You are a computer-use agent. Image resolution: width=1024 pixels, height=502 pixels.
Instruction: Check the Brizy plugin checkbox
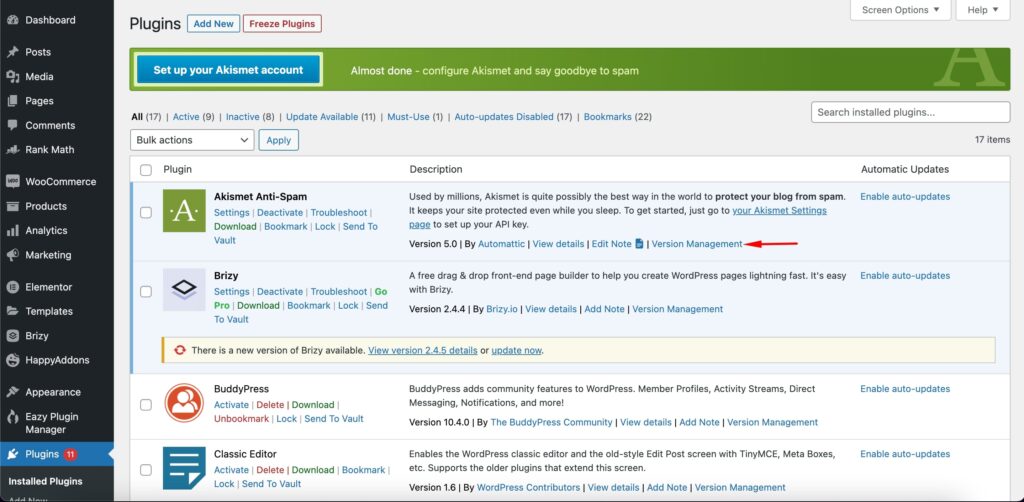point(146,291)
